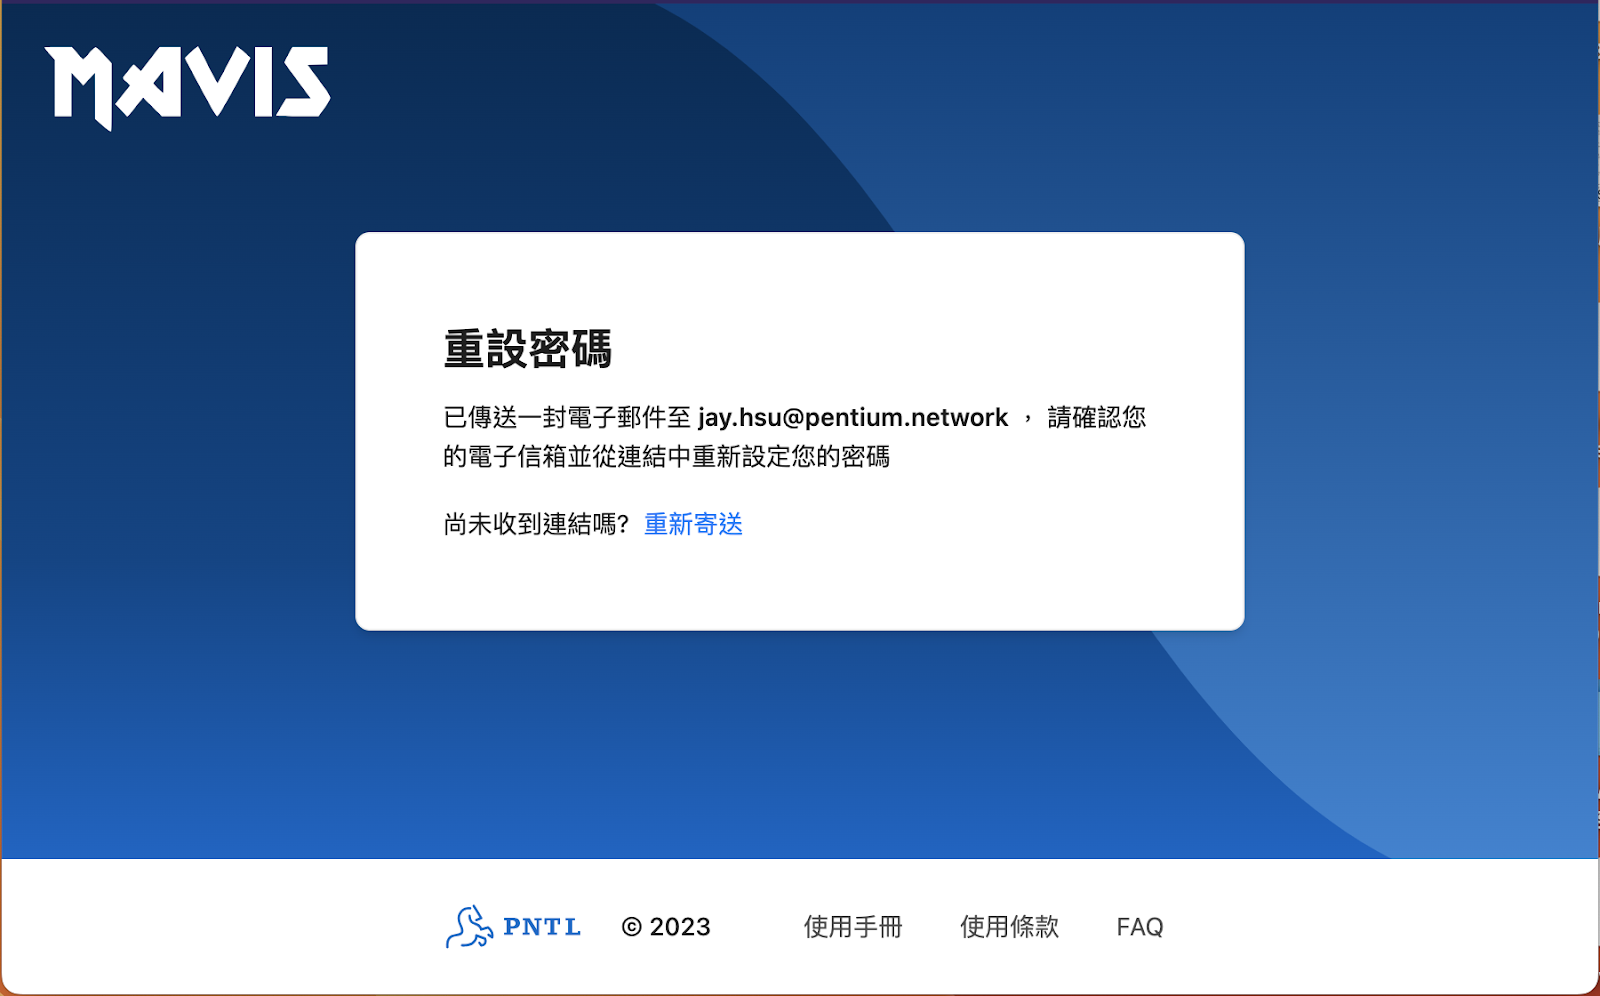Click the 已傳送一封電子郵件至 text
This screenshot has width=1600, height=996.
567,417
